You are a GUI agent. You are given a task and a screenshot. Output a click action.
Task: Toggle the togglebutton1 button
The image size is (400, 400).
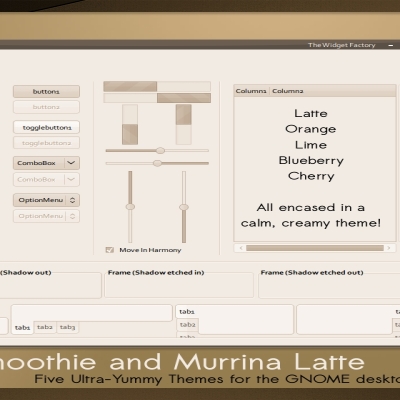[46, 127]
